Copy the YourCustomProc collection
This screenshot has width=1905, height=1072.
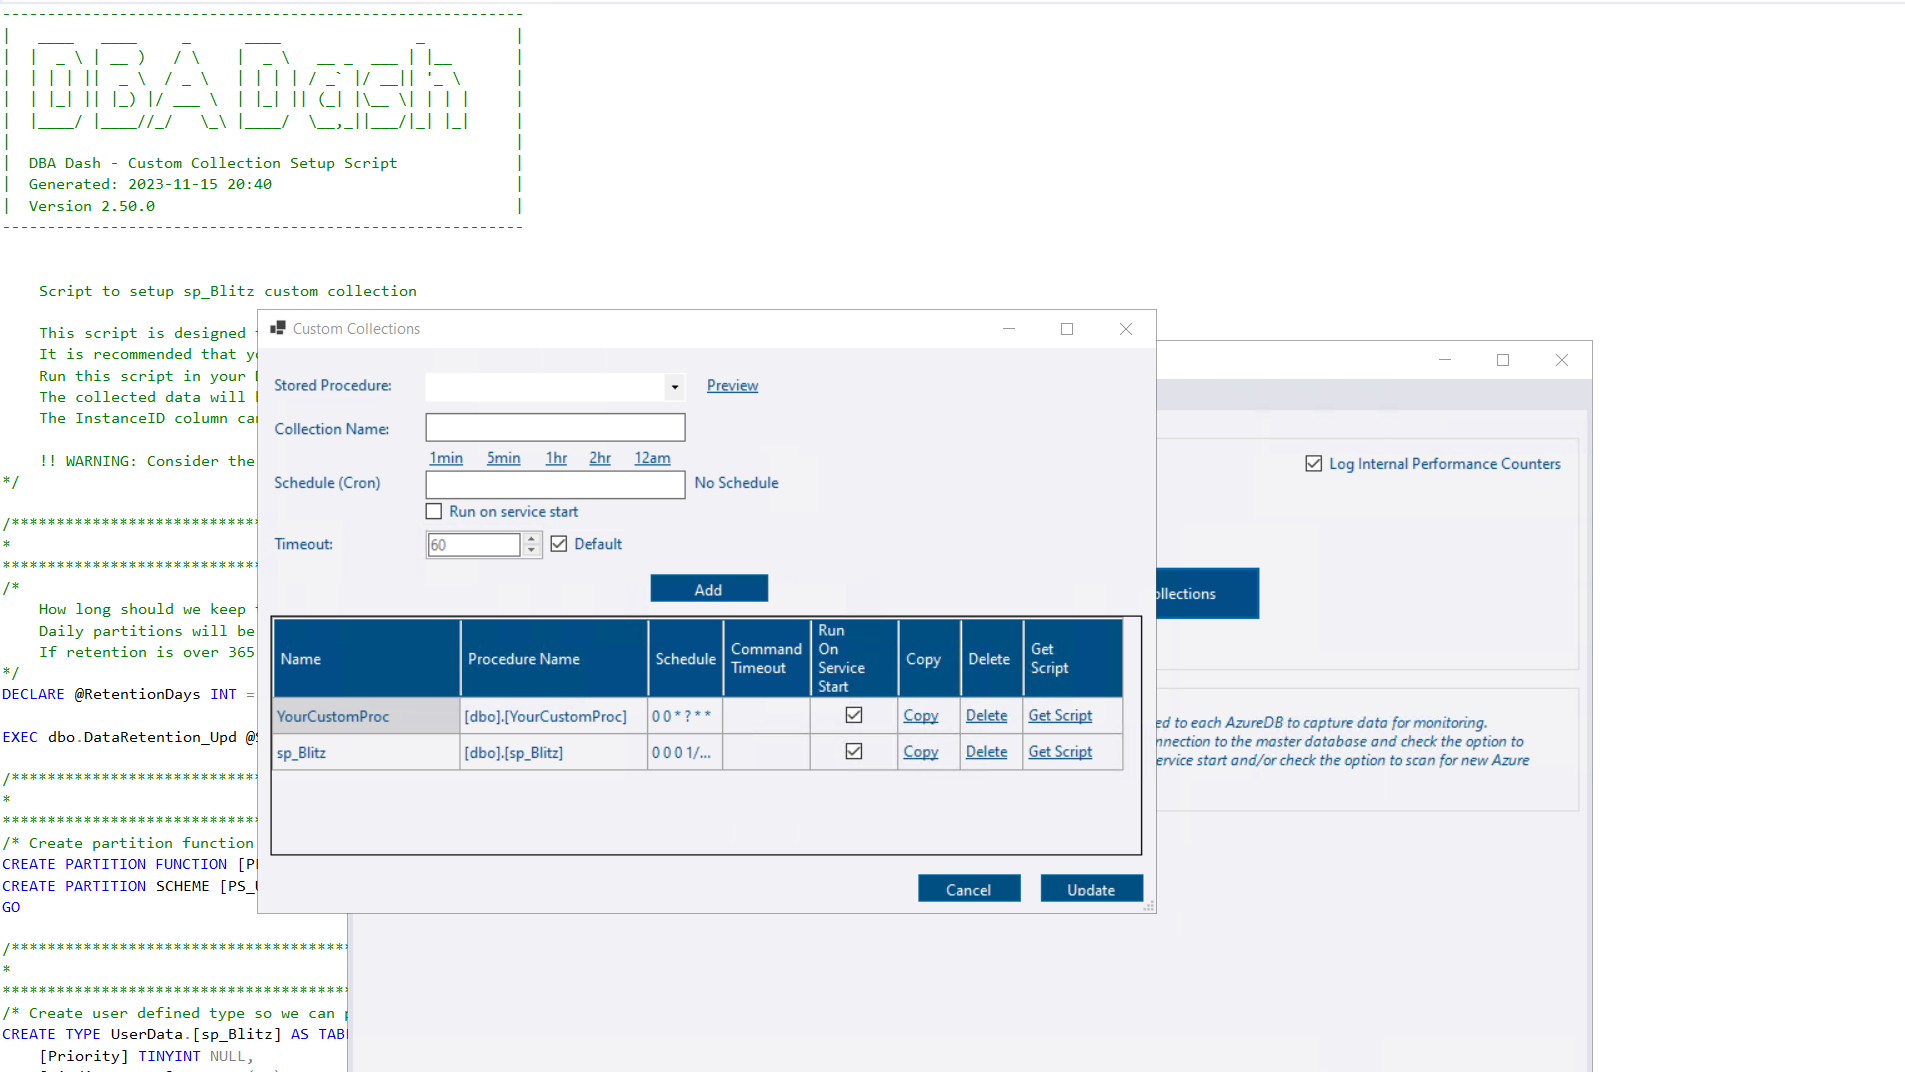click(x=920, y=715)
